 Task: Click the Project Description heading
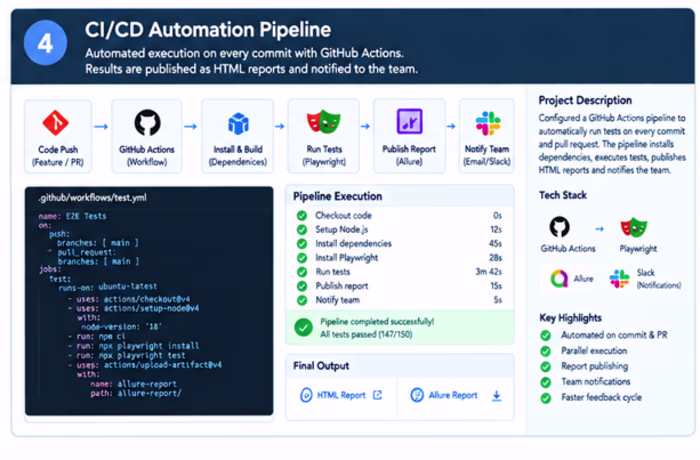pyautogui.click(x=585, y=100)
